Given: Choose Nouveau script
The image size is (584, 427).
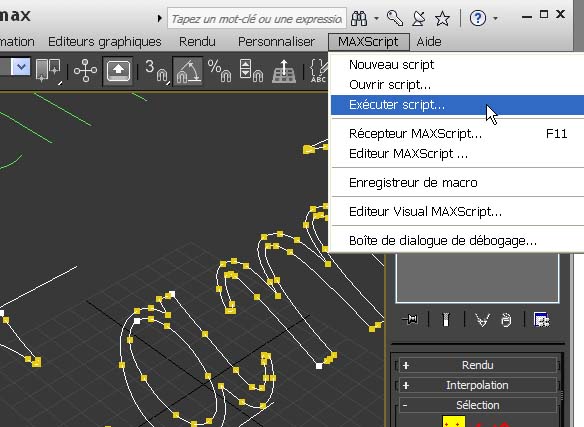Looking at the screenshot, I should 457,65.
